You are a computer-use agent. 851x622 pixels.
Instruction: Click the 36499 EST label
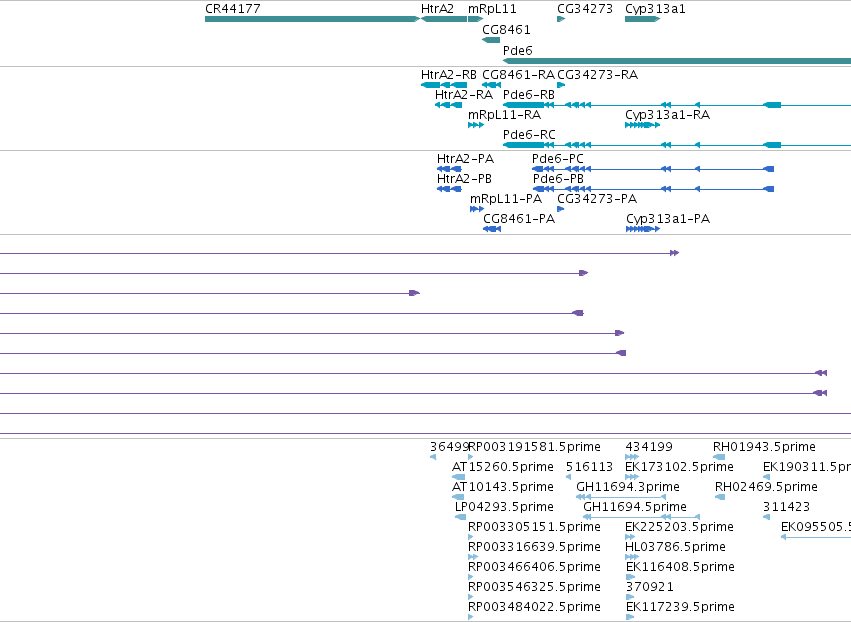point(449,447)
